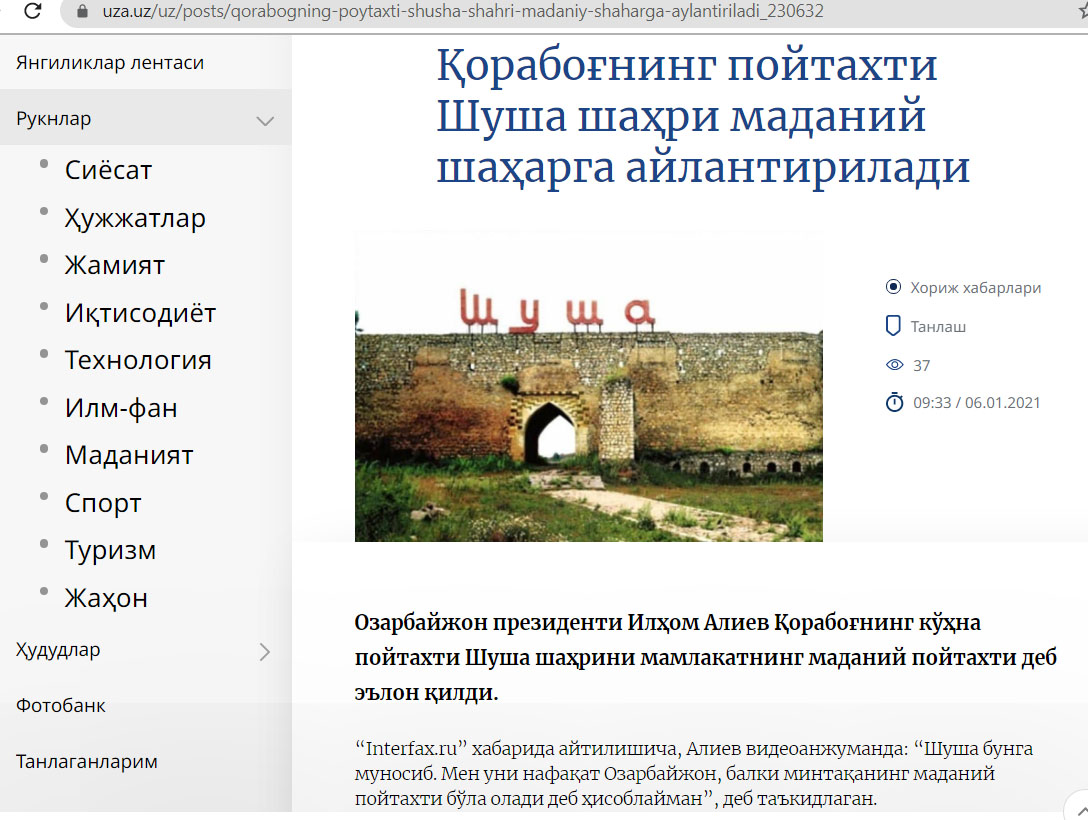Image resolution: width=1088 pixels, height=820 pixels.
Task: Click the eye view-count icon
Action: tap(894, 365)
